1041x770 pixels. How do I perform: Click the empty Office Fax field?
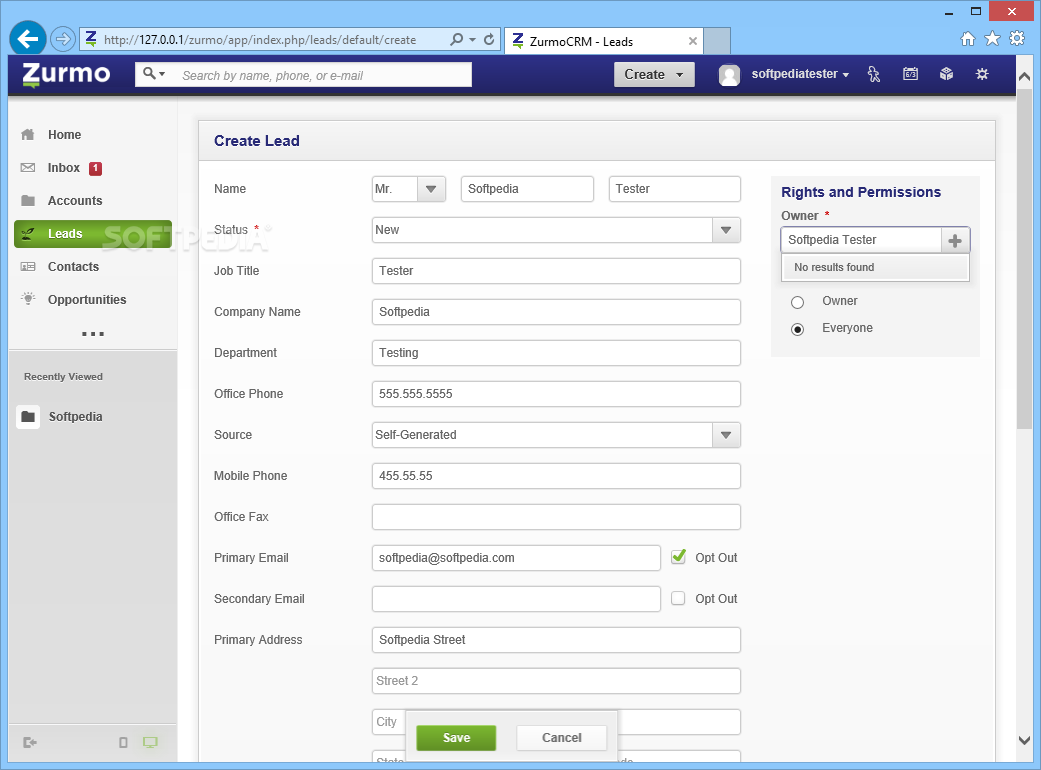coord(556,517)
